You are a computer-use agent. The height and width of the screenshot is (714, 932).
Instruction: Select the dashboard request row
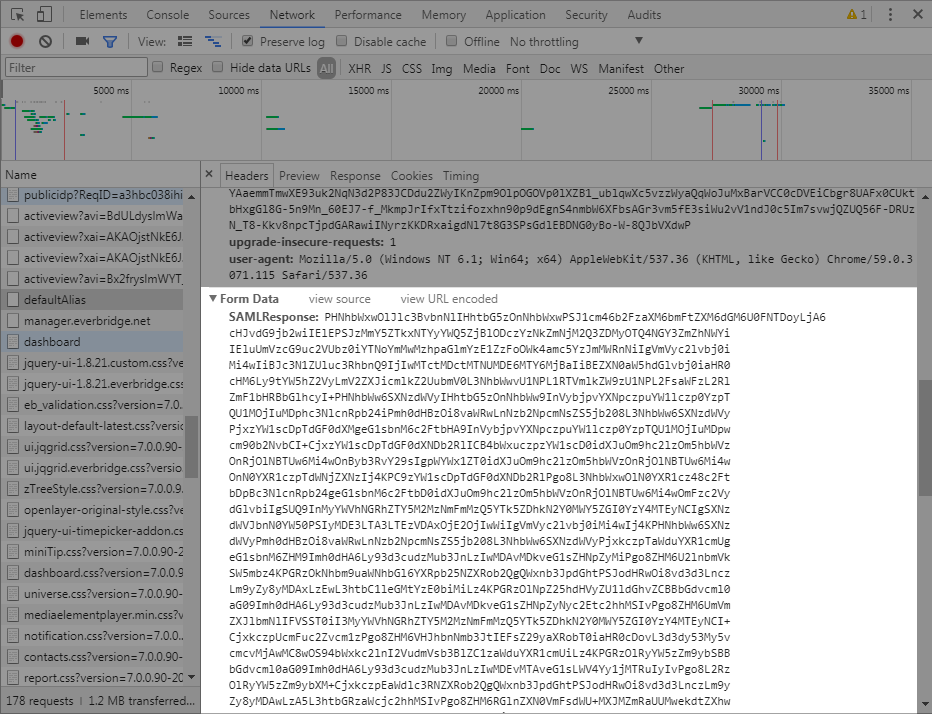click(92, 342)
